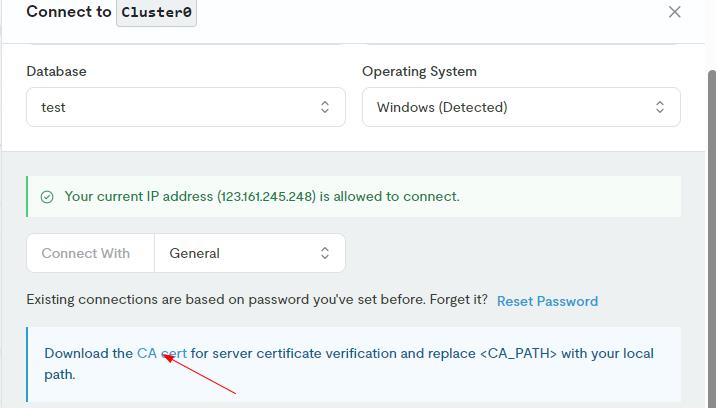Image resolution: width=716 pixels, height=408 pixels.
Task: Click the chevron arrows in the Database field
Action: (325, 107)
